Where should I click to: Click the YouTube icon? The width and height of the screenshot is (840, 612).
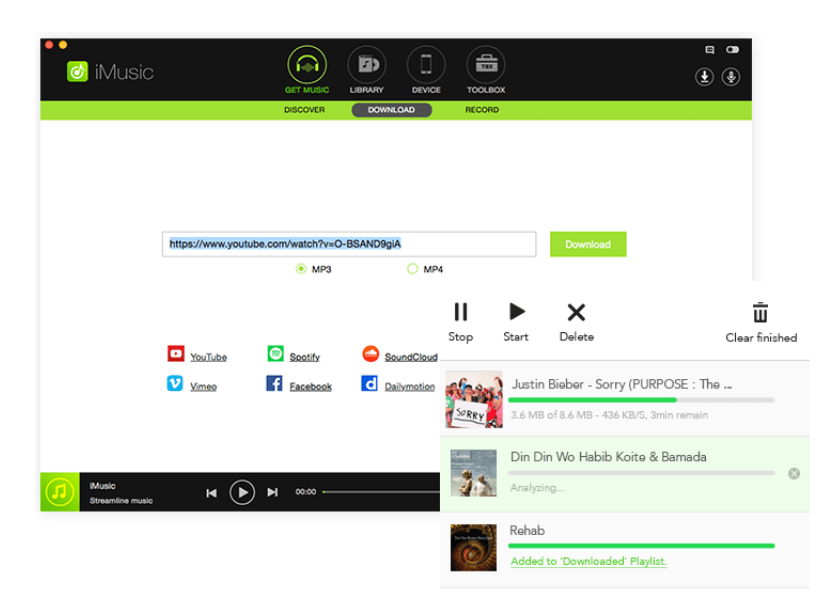(x=176, y=354)
